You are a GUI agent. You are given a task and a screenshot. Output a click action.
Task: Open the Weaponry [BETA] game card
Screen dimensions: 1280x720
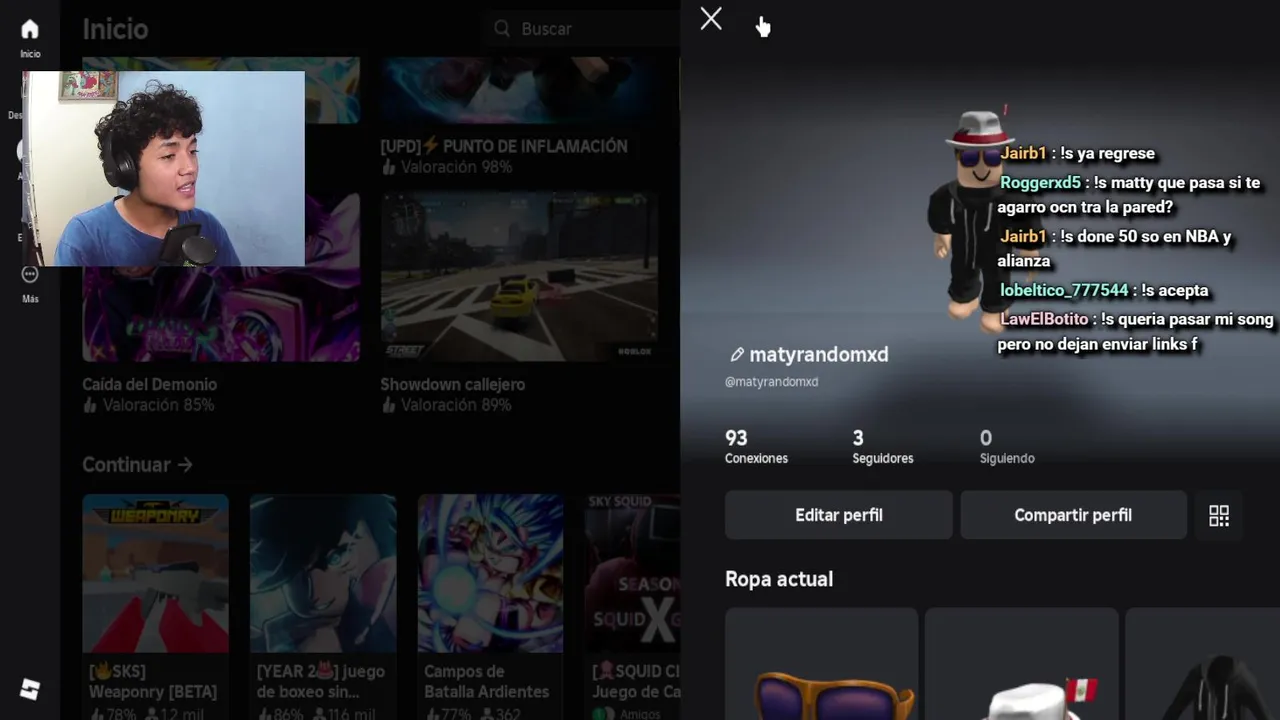click(x=155, y=607)
